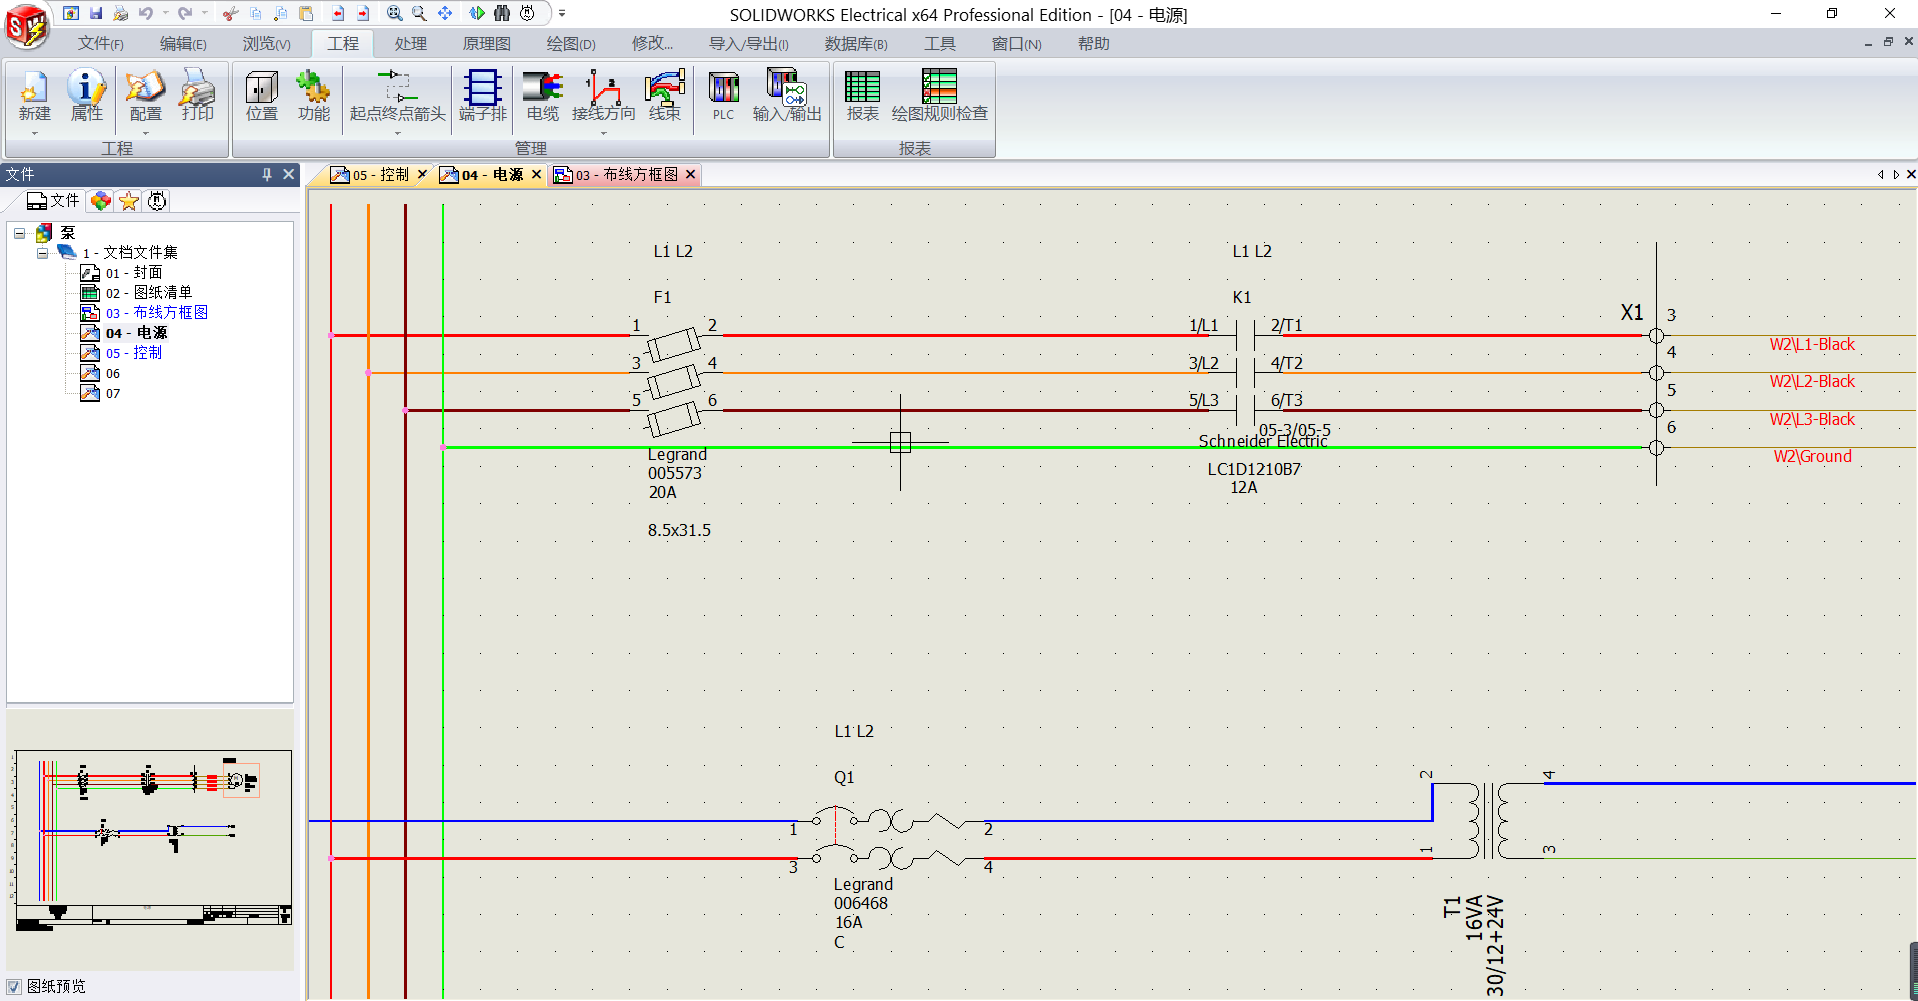Click the Save icon in quick access toolbar

click(x=96, y=13)
